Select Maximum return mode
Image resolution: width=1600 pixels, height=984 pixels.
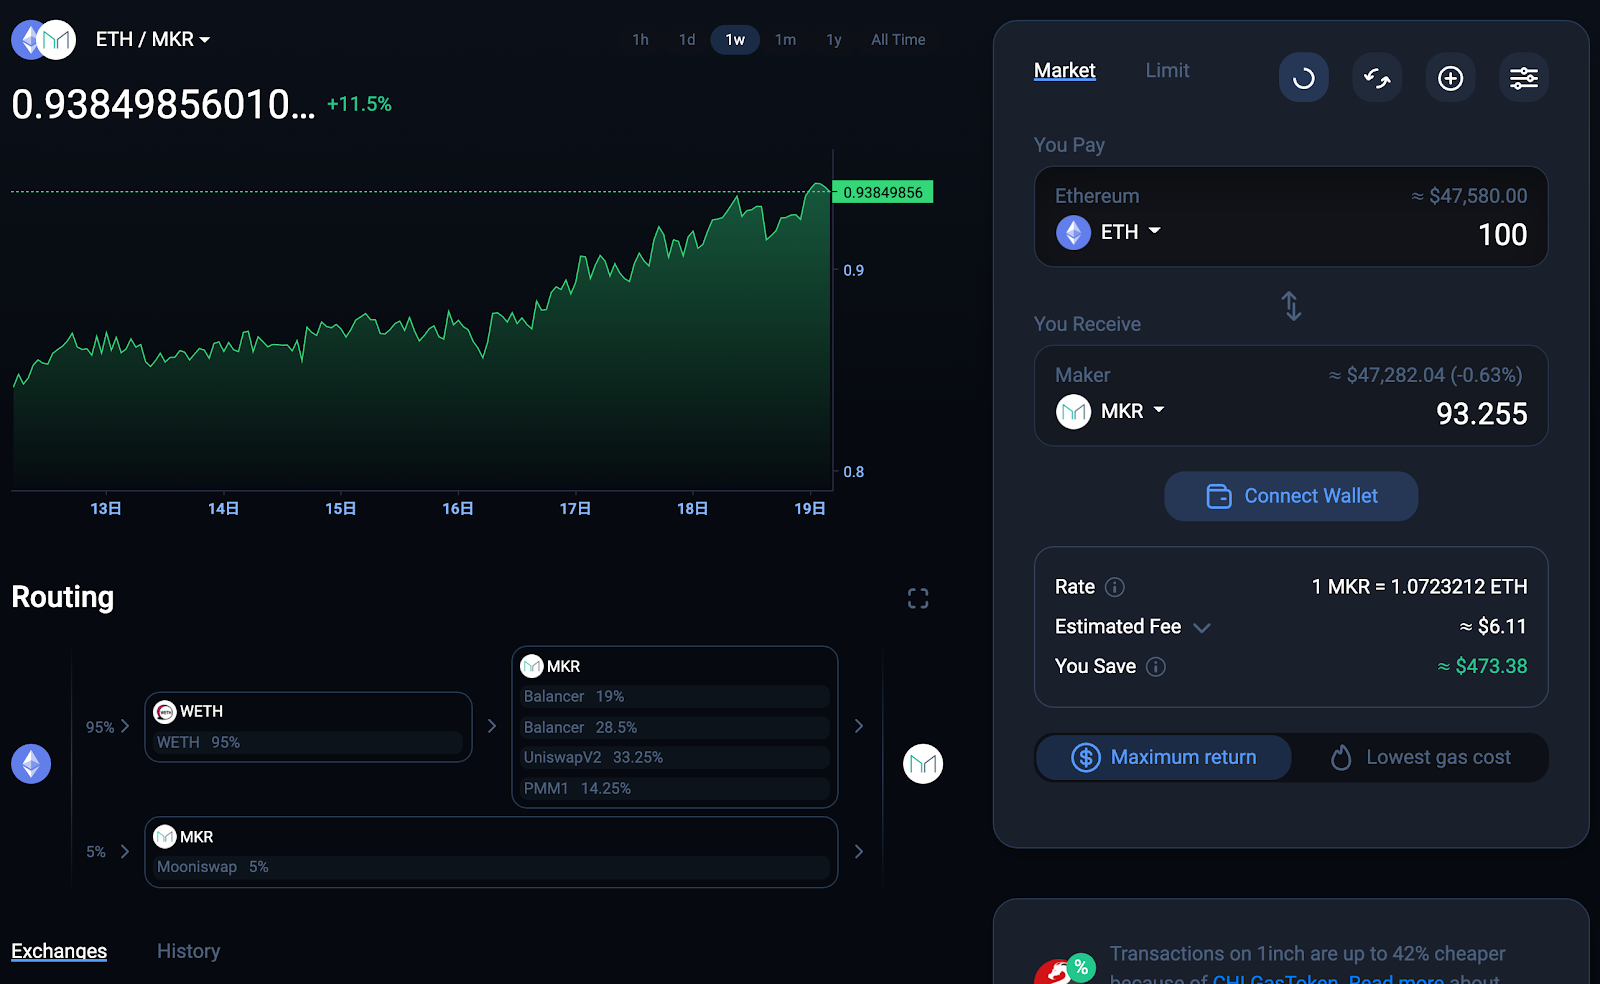(1164, 758)
